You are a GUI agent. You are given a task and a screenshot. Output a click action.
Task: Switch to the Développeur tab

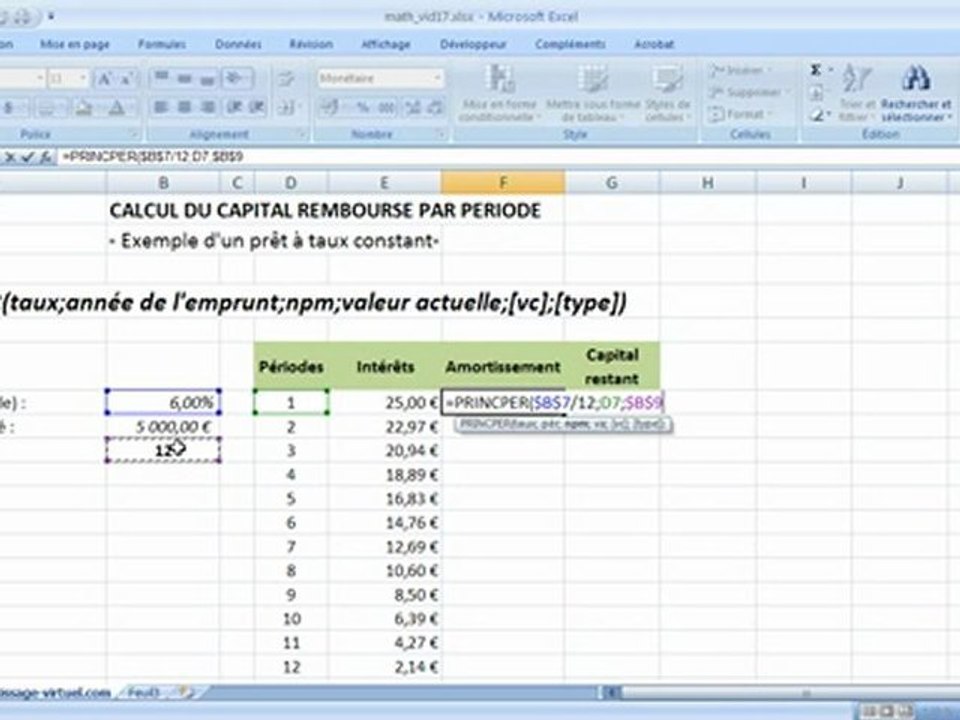pyautogui.click(x=473, y=44)
